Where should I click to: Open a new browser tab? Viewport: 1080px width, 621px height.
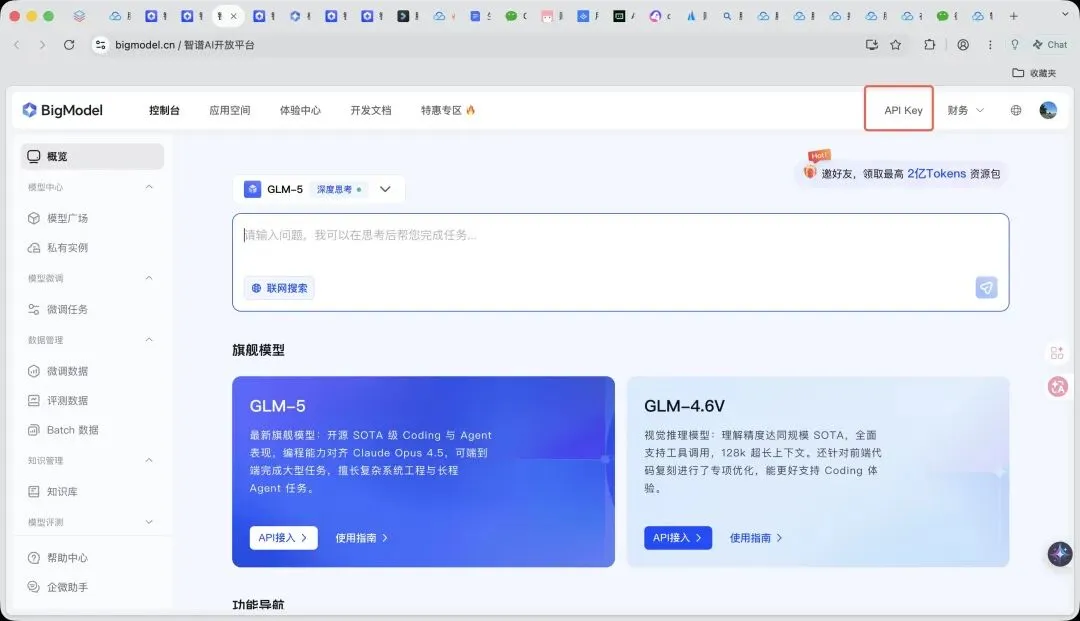pos(1013,16)
